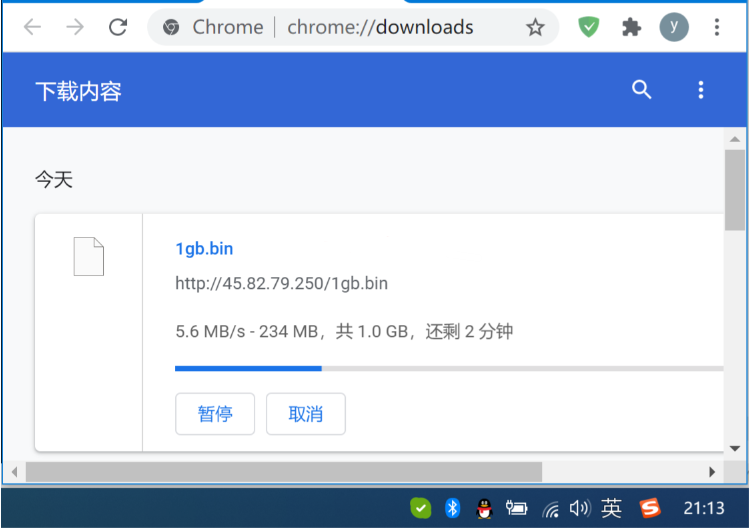Open Bluetooth from the system tray
751x528 pixels.
[x=452, y=508]
